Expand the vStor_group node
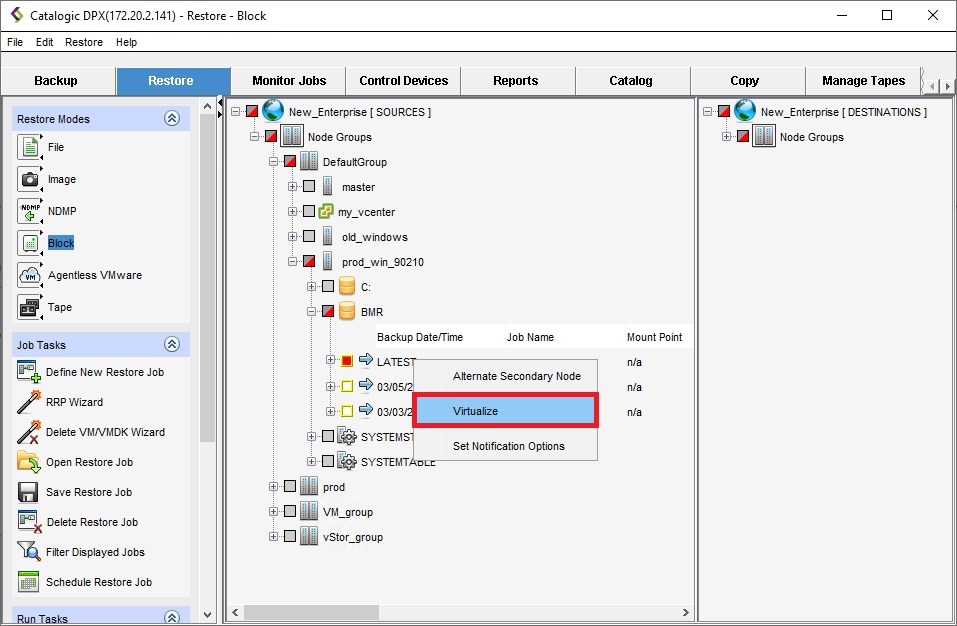 coord(273,537)
